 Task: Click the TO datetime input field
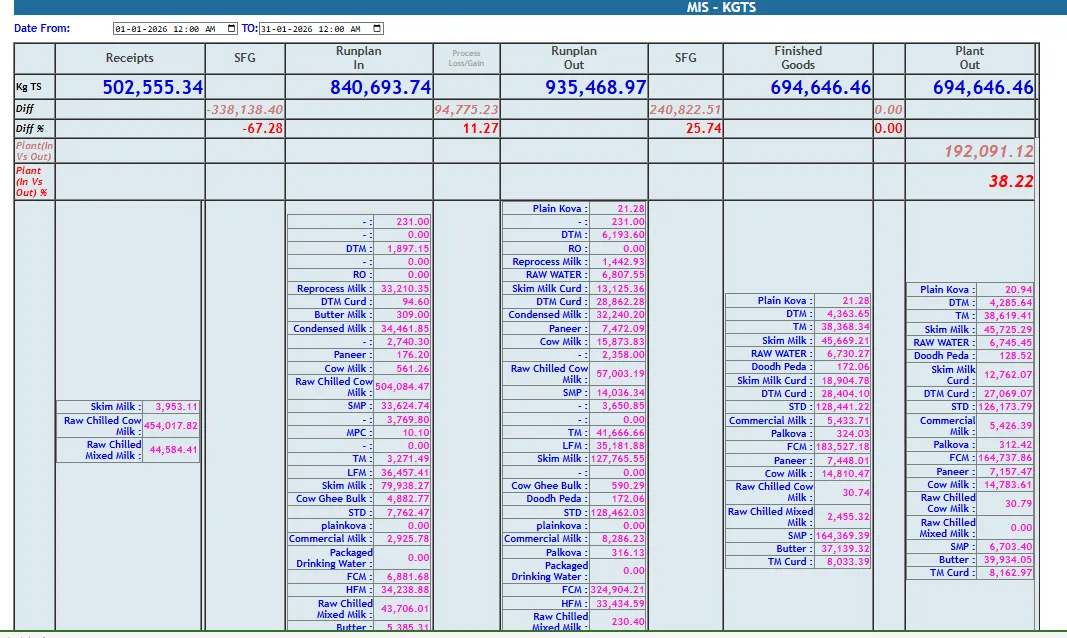[x=321, y=29]
